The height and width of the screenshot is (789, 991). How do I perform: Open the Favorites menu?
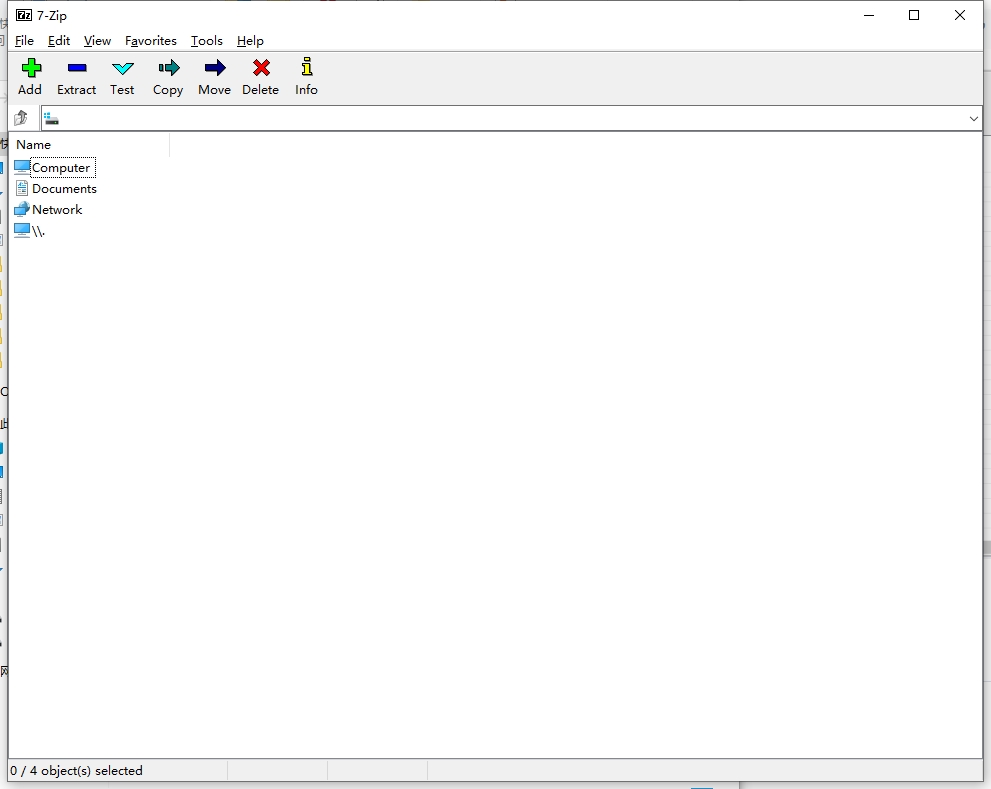click(150, 40)
